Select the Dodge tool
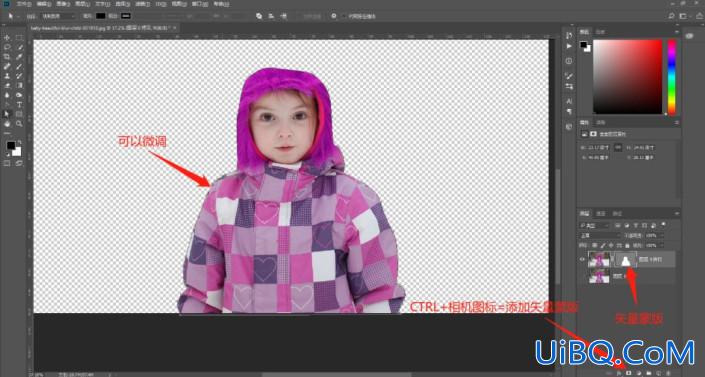The height and width of the screenshot is (377, 705). [x=19, y=95]
